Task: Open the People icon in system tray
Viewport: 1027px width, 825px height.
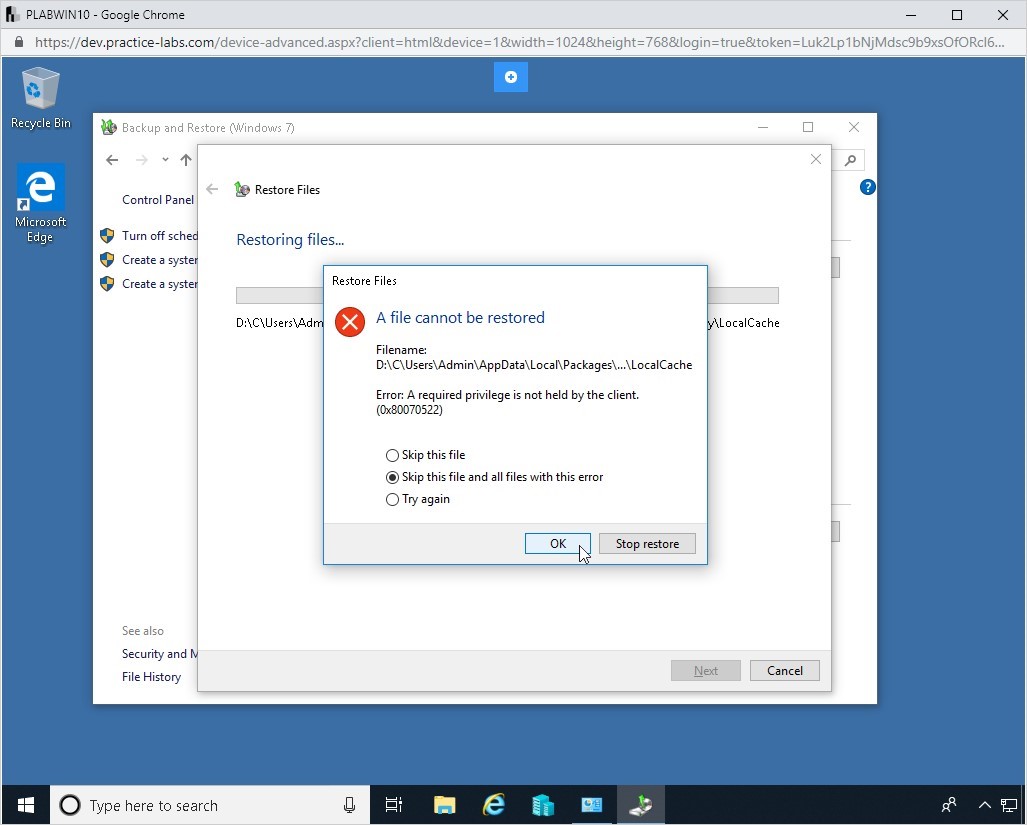Action: [949, 804]
